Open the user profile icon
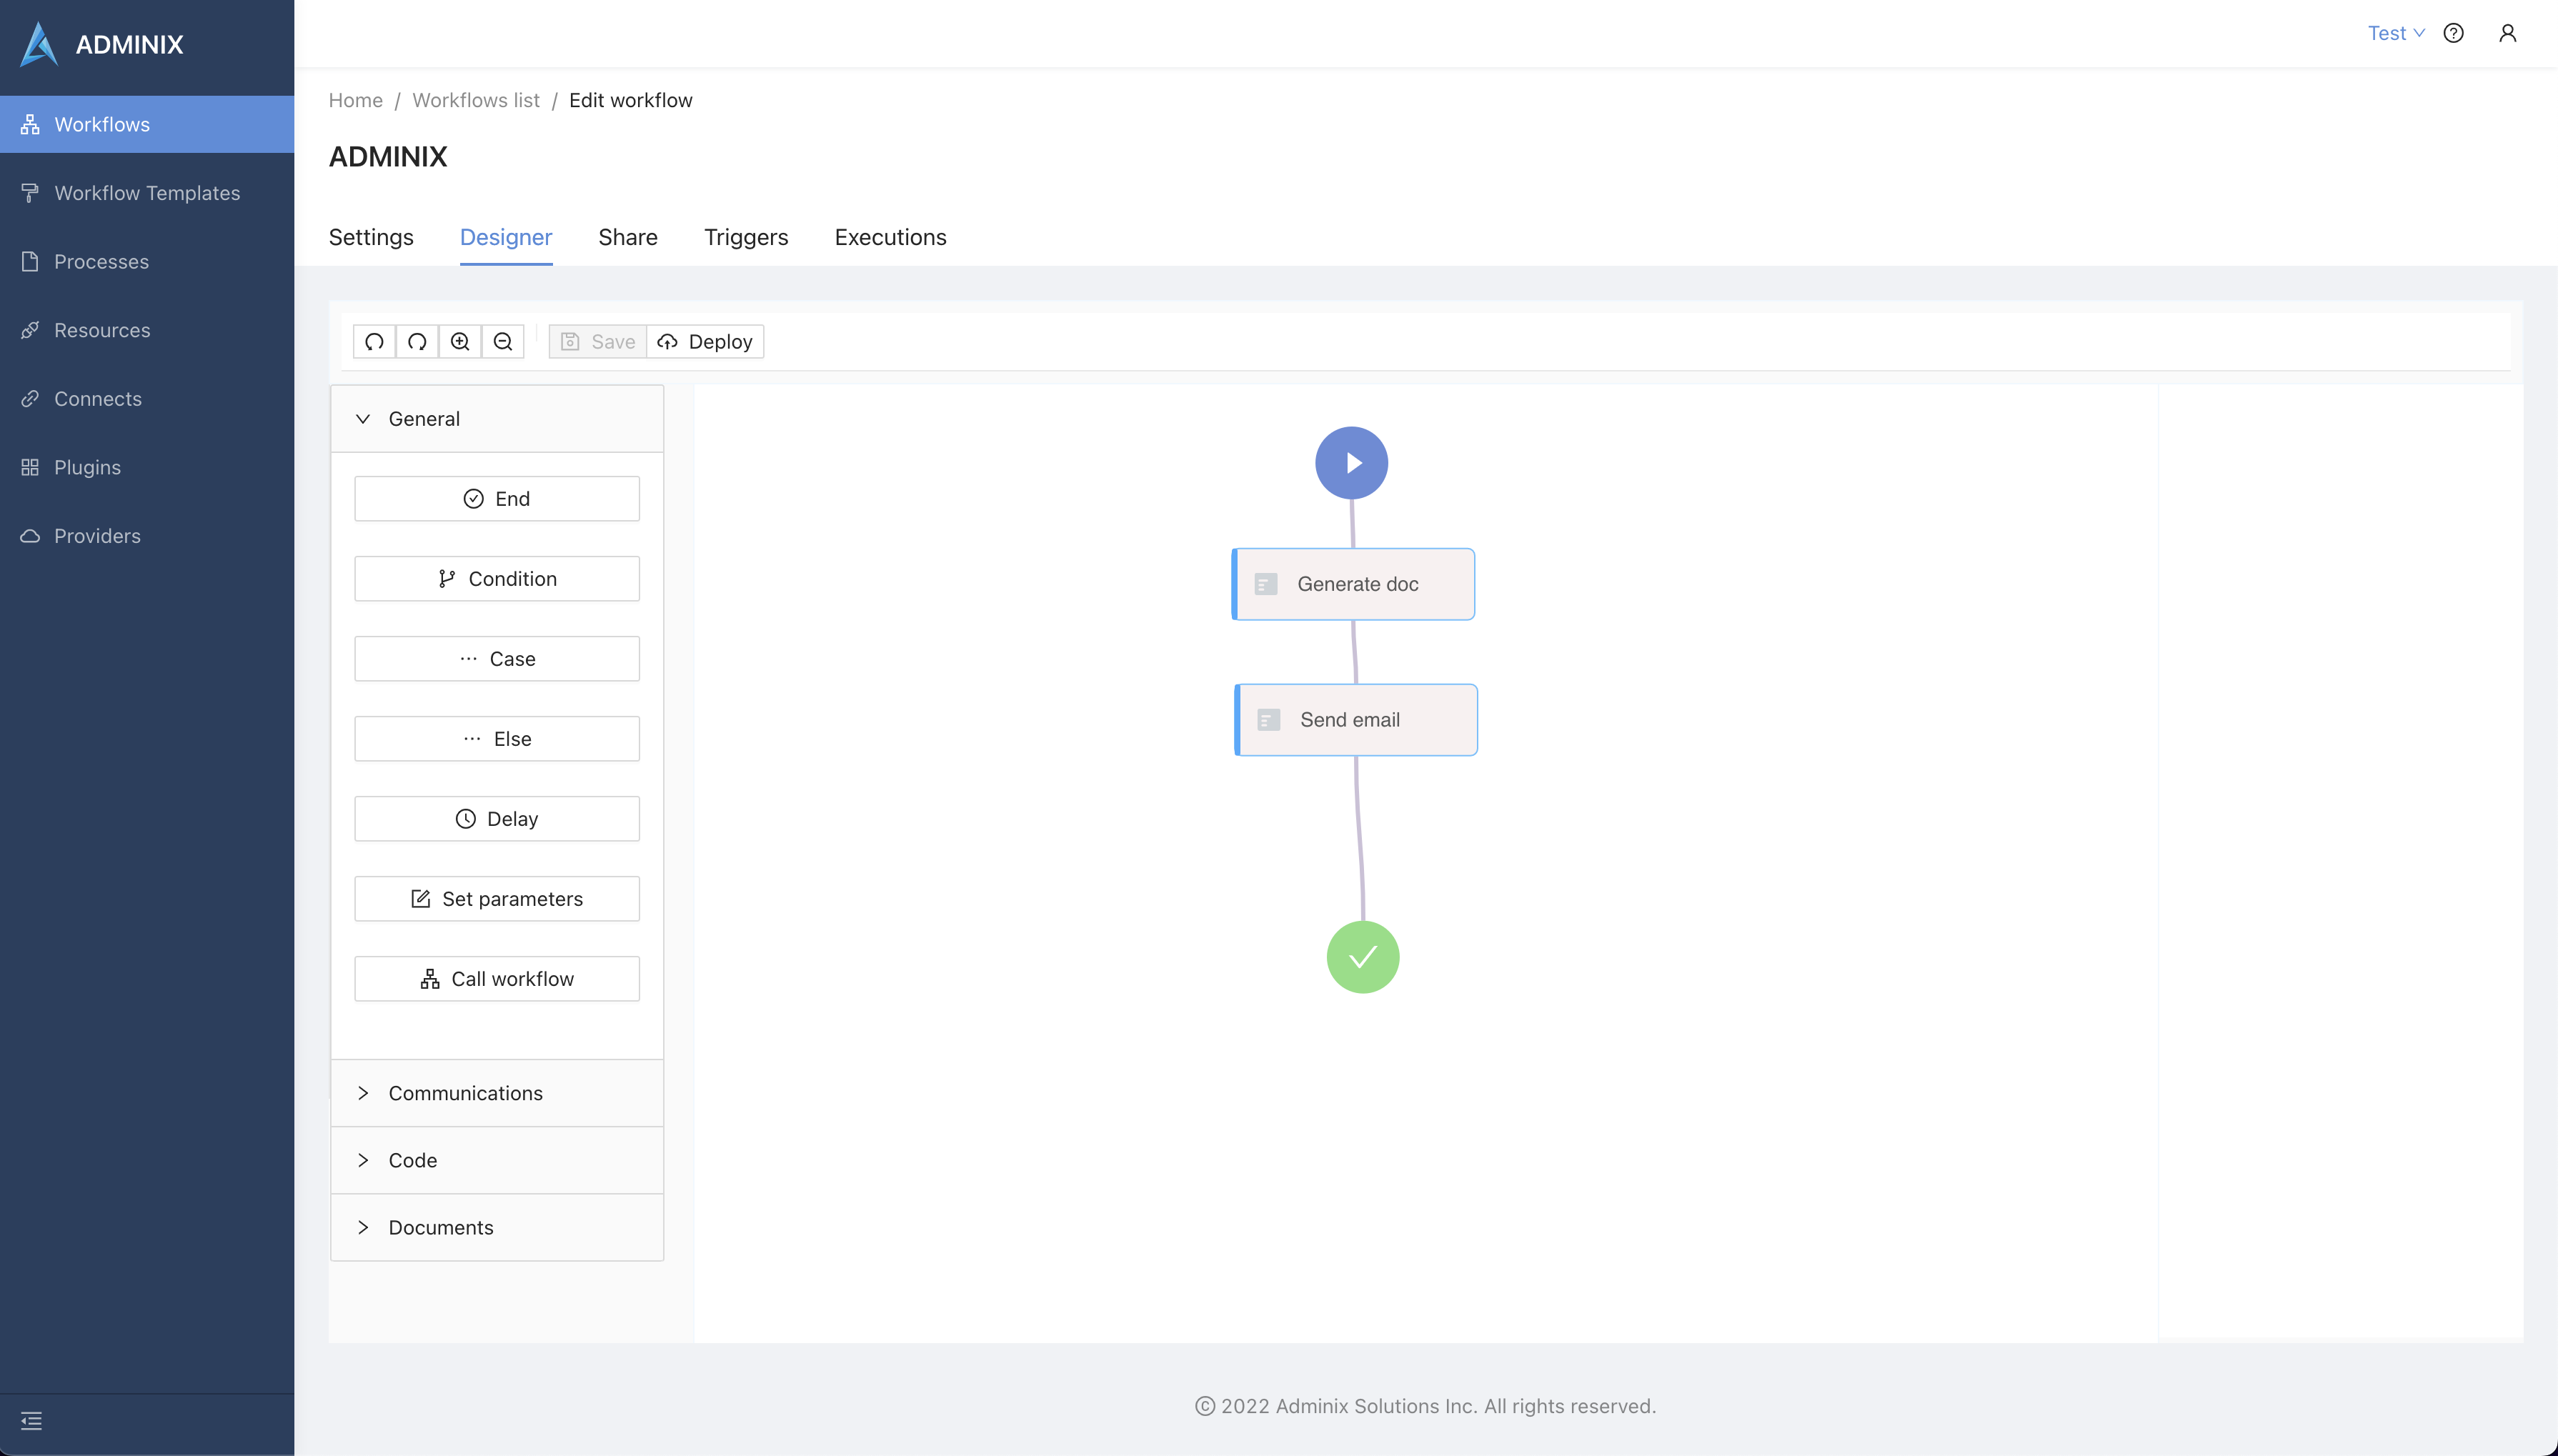The width and height of the screenshot is (2558, 1456). coord(2507,33)
